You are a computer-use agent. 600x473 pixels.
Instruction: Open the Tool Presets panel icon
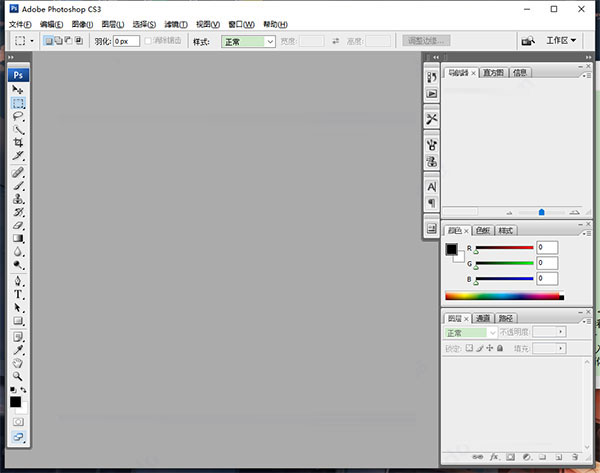[432, 119]
